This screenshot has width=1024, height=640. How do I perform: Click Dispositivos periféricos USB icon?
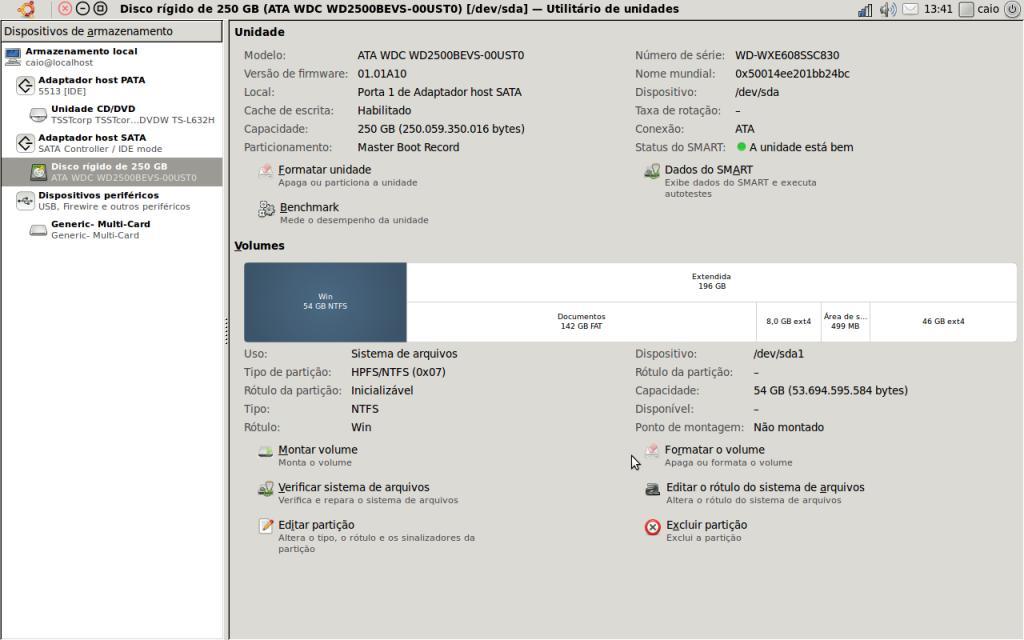coord(25,200)
